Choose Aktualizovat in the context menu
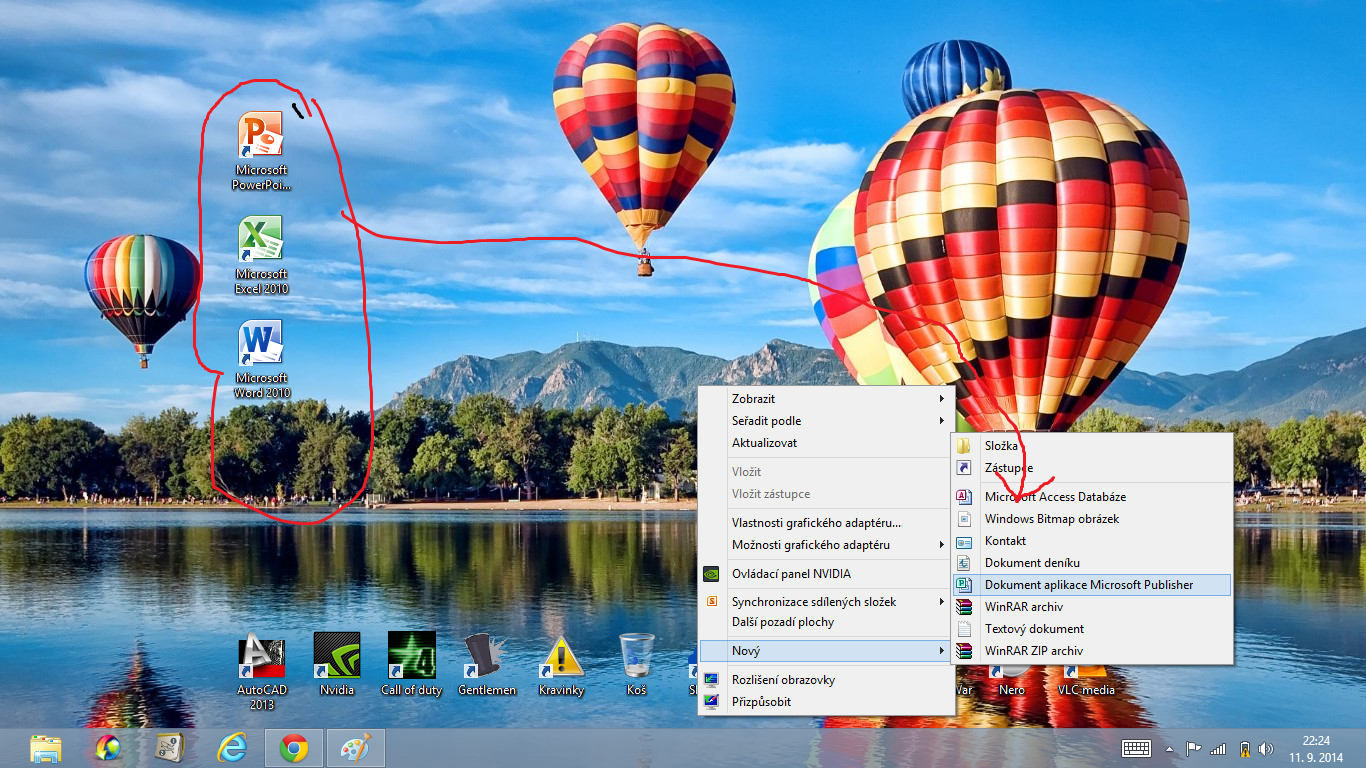This screenshot has width=1366, height=768. [x=765, y=443]
